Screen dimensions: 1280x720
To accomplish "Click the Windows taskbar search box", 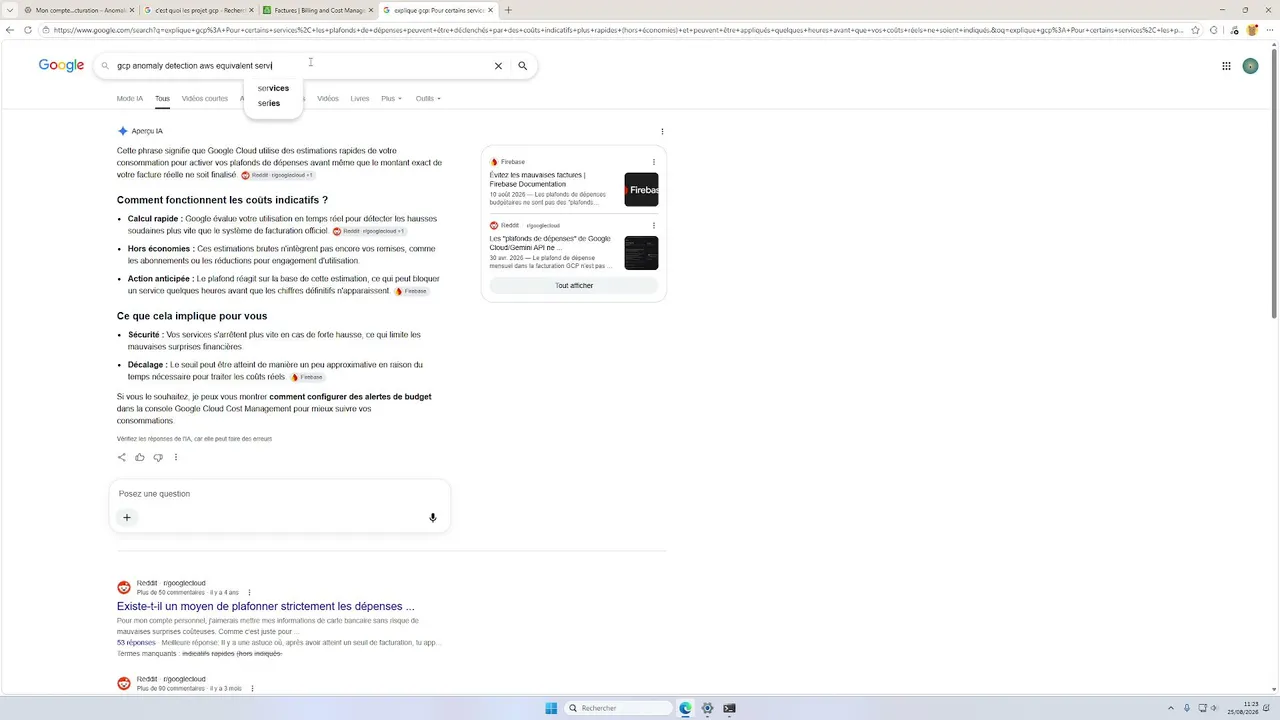I will (x=619, y=708).
